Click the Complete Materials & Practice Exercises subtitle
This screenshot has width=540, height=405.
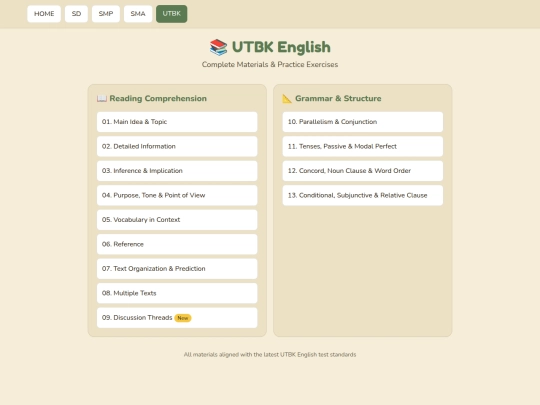(x=270, y=64)
